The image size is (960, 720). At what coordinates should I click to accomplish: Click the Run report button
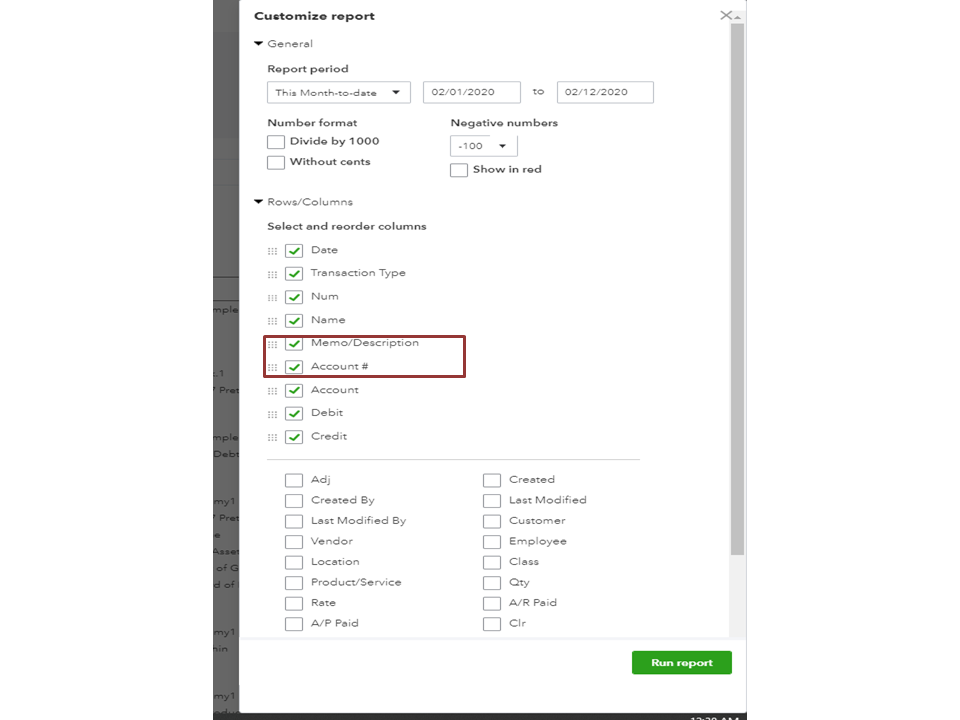[681, 663]
